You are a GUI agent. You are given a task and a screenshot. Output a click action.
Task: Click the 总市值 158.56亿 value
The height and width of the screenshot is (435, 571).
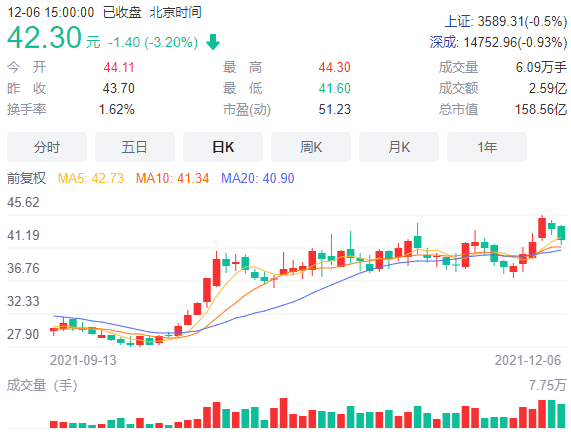(x=541, y=109)
